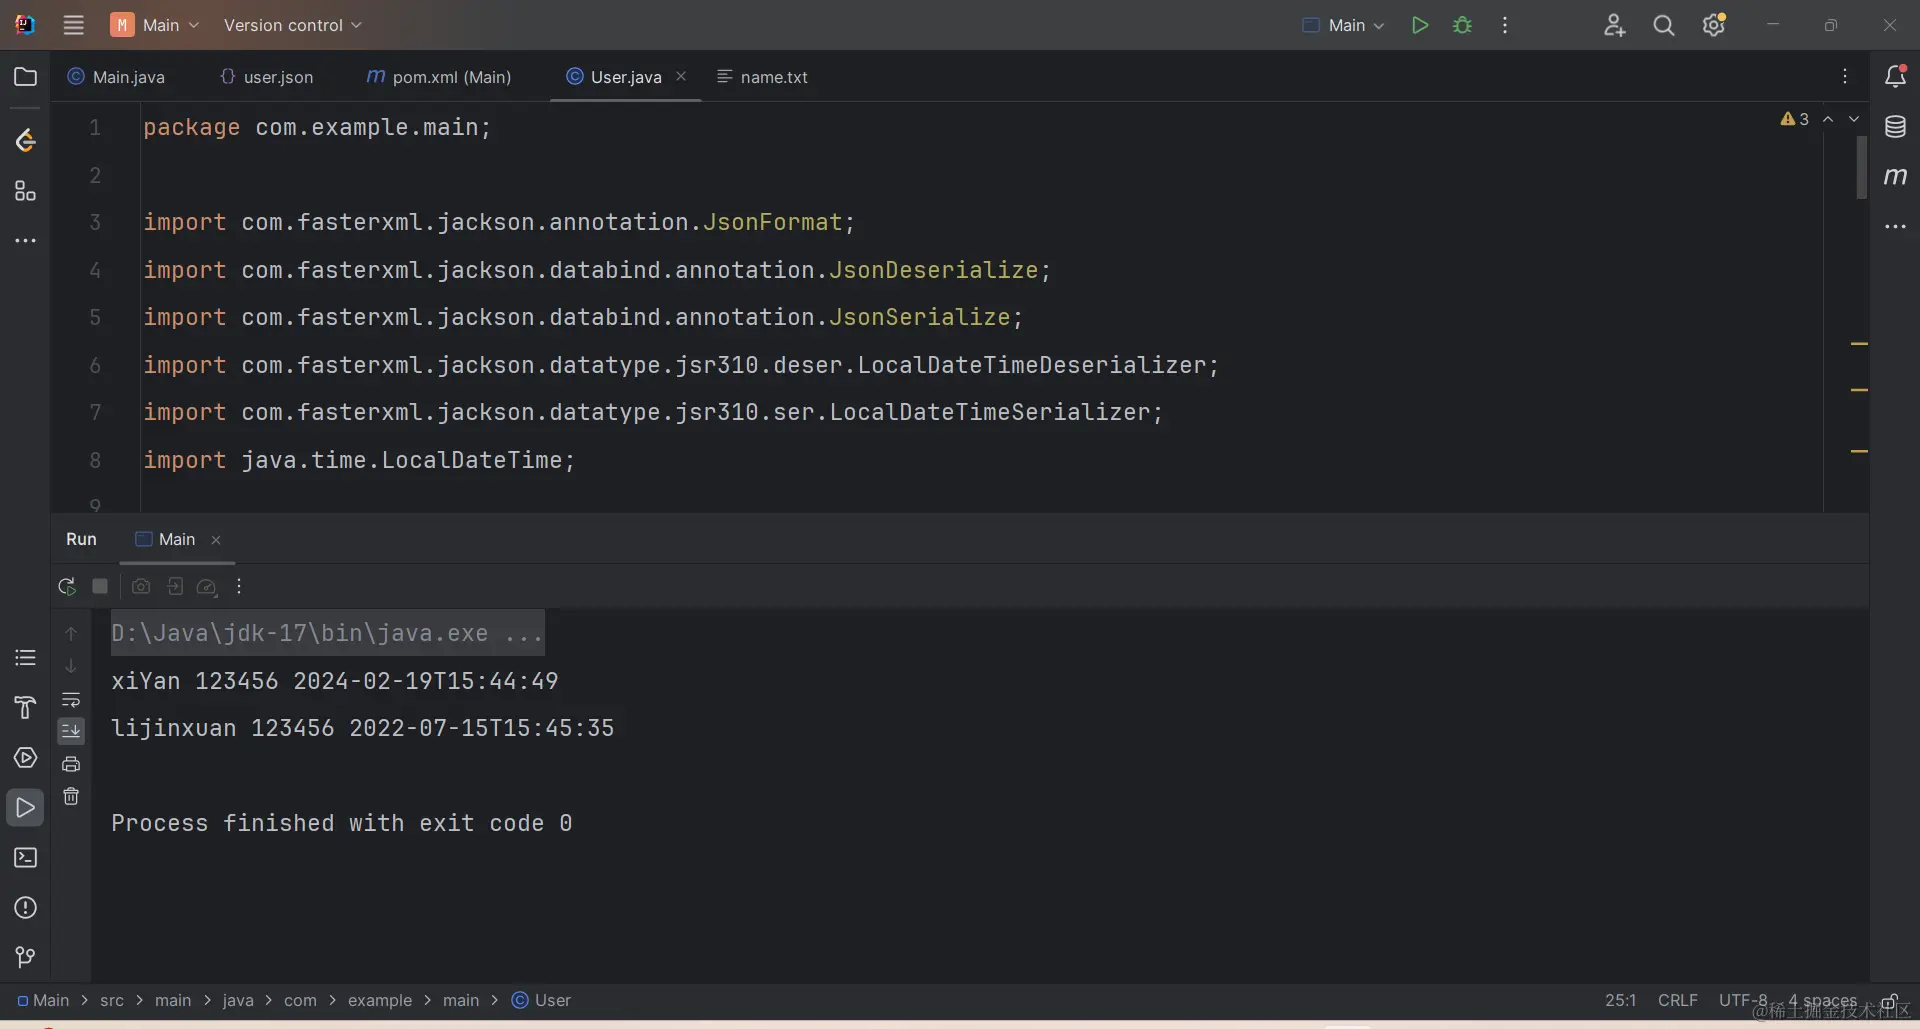
Task: Open Code With Me collaboration icon
Action: [x=1614, y=25]
